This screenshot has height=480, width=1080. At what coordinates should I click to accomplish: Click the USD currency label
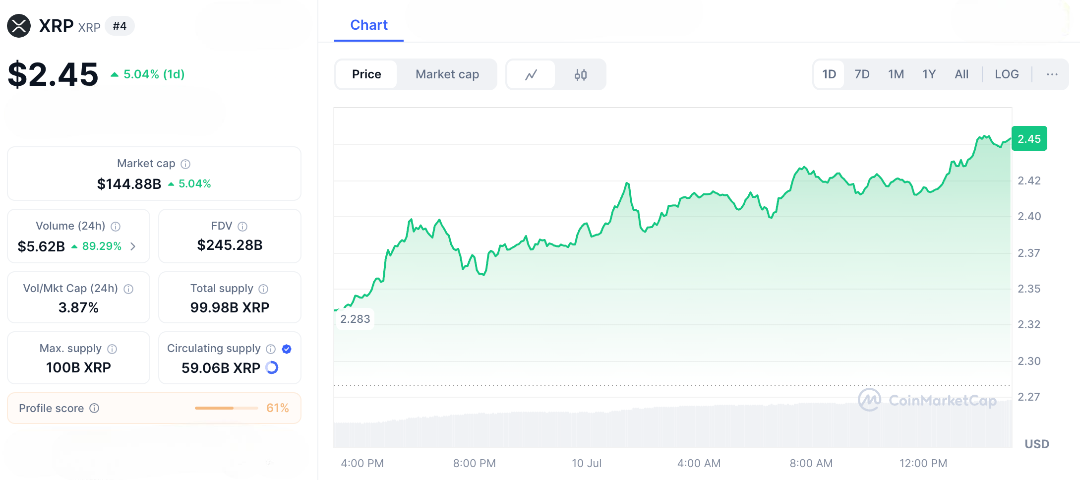coord(1037,444)
